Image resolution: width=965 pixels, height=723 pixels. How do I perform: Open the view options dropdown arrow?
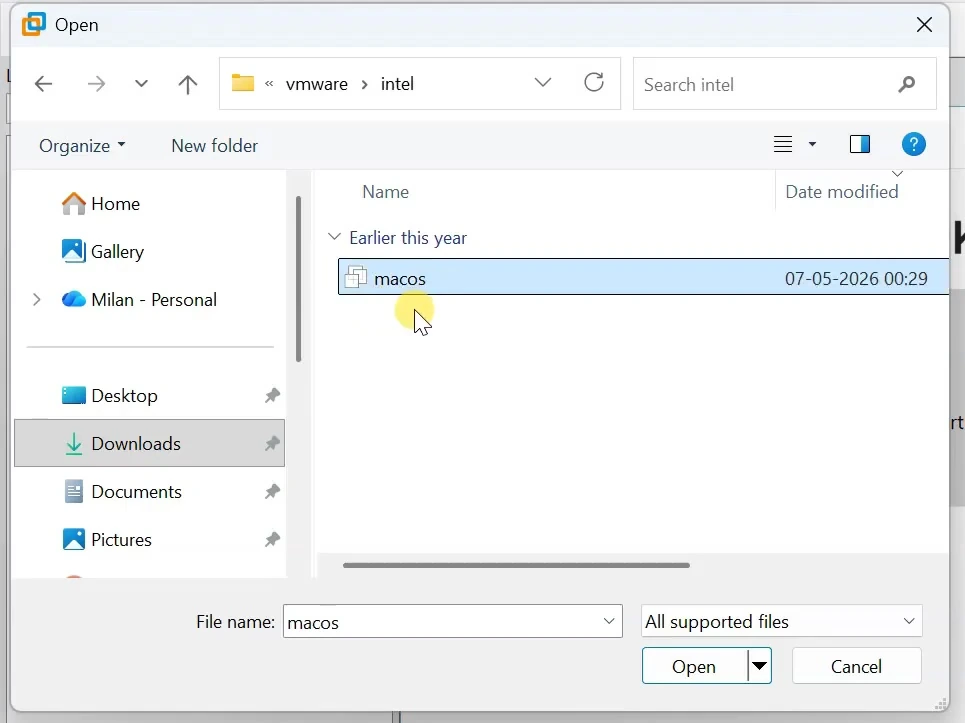coord(812,145)
